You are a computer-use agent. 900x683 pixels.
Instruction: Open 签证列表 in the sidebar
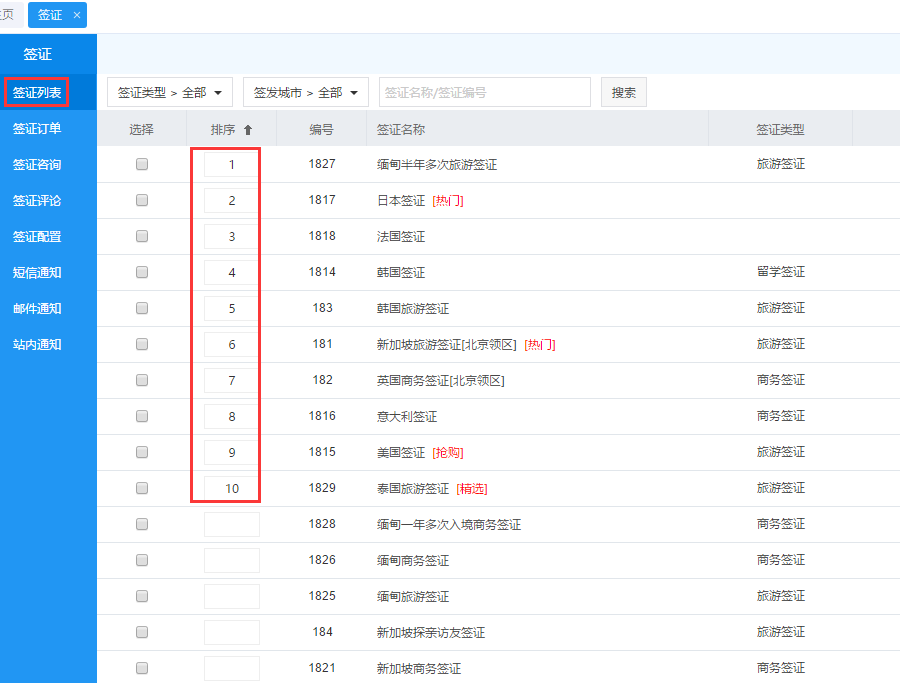point(37,93)
